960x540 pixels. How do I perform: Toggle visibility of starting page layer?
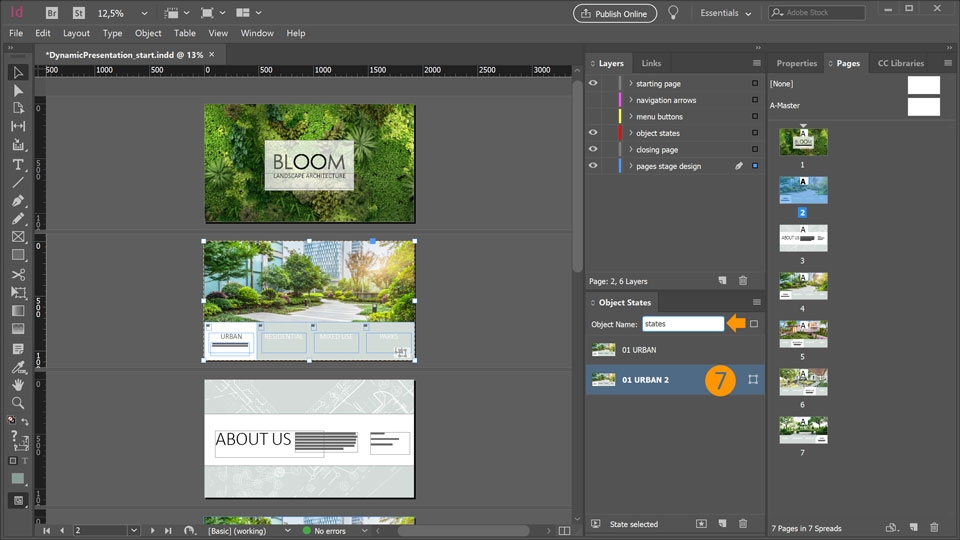point(593,83)
